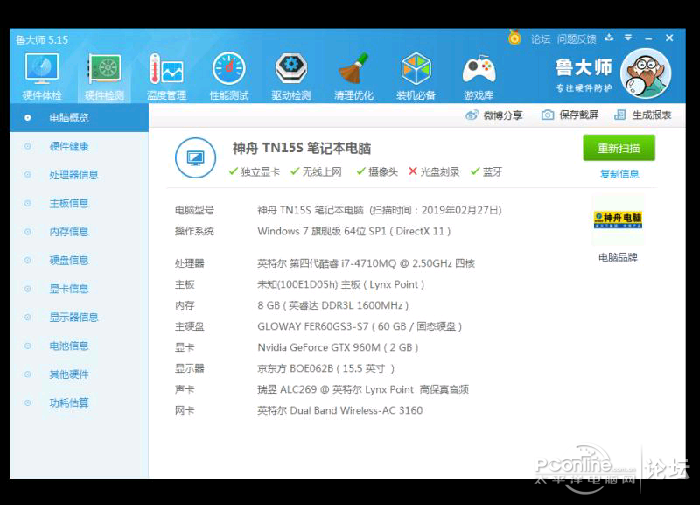Click 保存截屏 save screenshot
700x505 pixels.
(x=570, y=115)
